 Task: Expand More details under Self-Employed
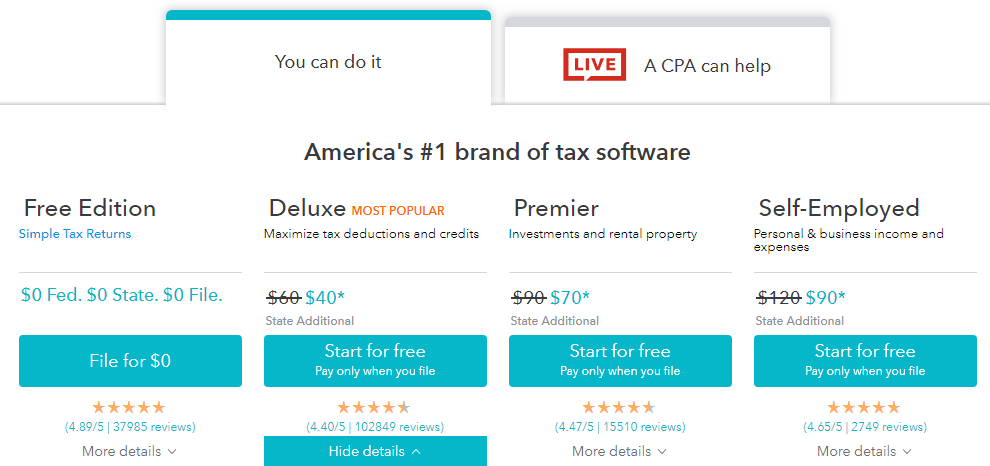click(864, 451)
